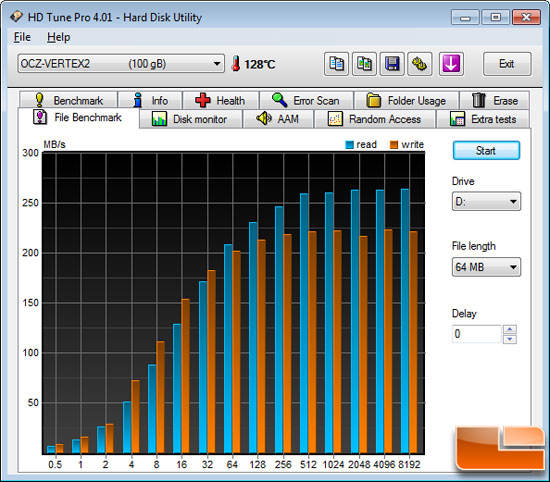Click into the Delay value field
The height and width of the screenshot is (482, 550).
[x=477, y=334]
